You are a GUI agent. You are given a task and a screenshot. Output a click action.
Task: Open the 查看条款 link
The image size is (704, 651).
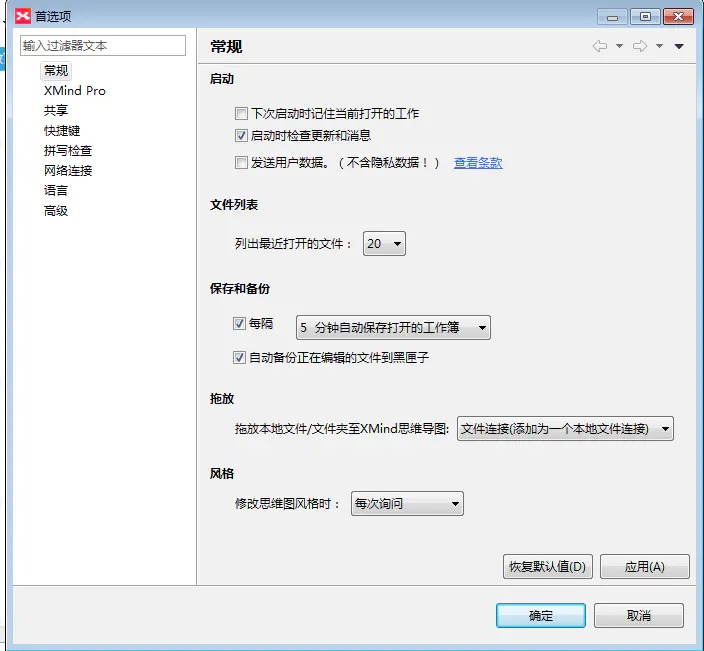[478, 163]
